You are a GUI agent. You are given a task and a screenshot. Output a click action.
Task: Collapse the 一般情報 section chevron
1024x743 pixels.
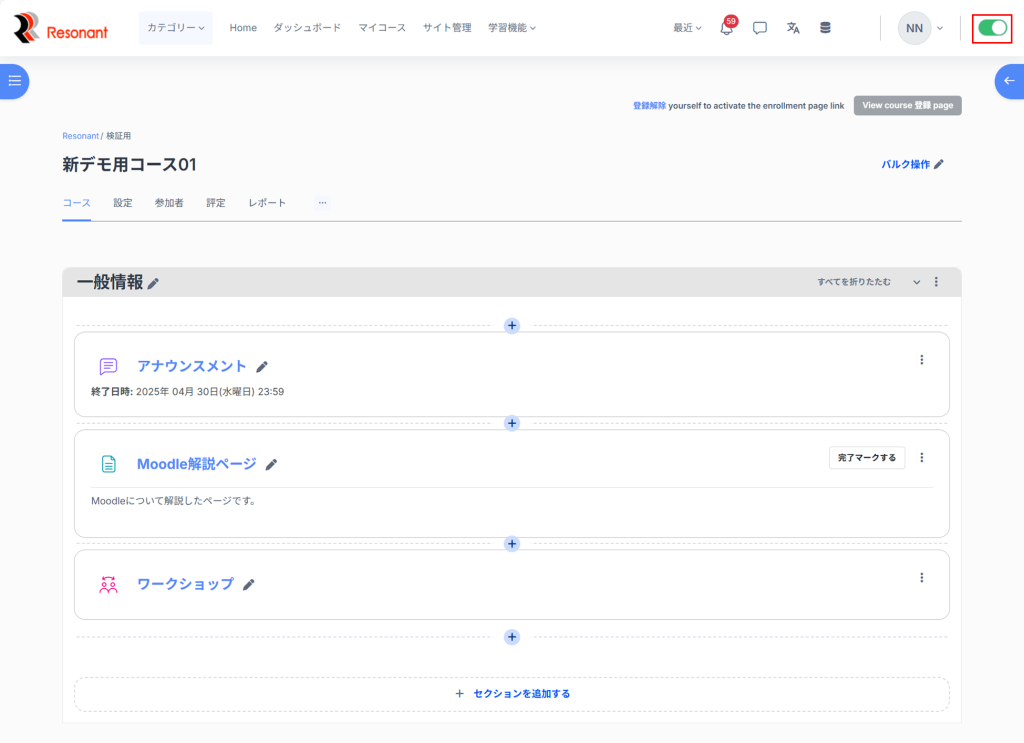pyautogui.click(x=916, y=282)
